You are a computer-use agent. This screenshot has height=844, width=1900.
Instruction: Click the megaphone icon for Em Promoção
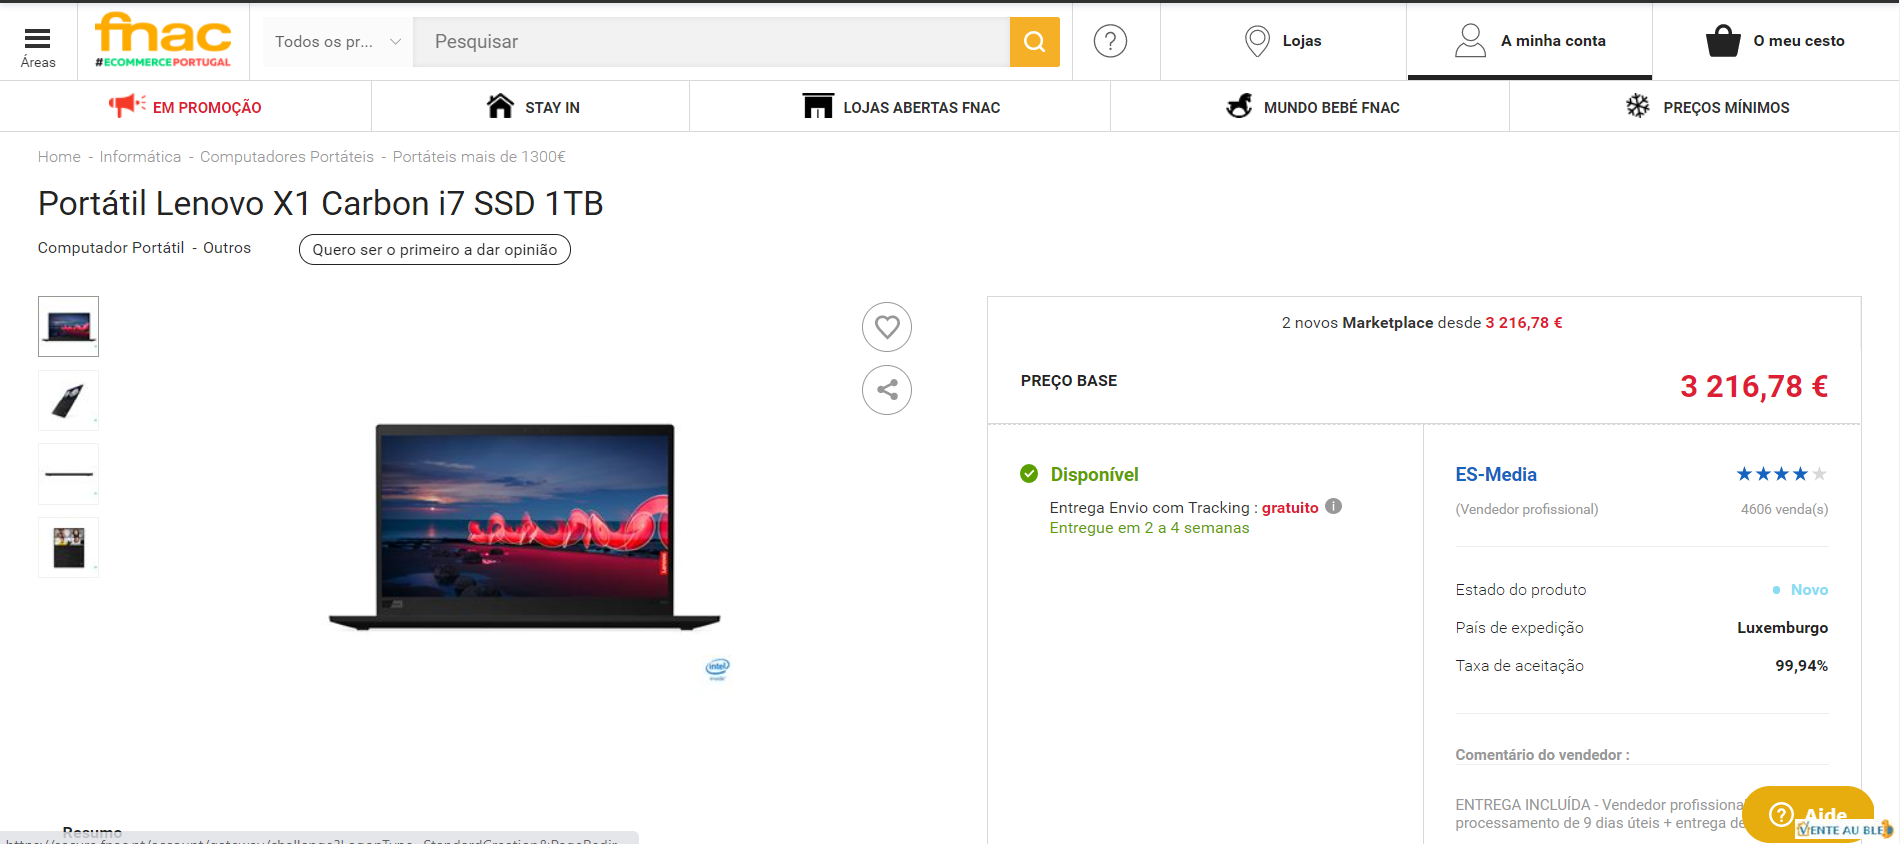click(127, 104)
